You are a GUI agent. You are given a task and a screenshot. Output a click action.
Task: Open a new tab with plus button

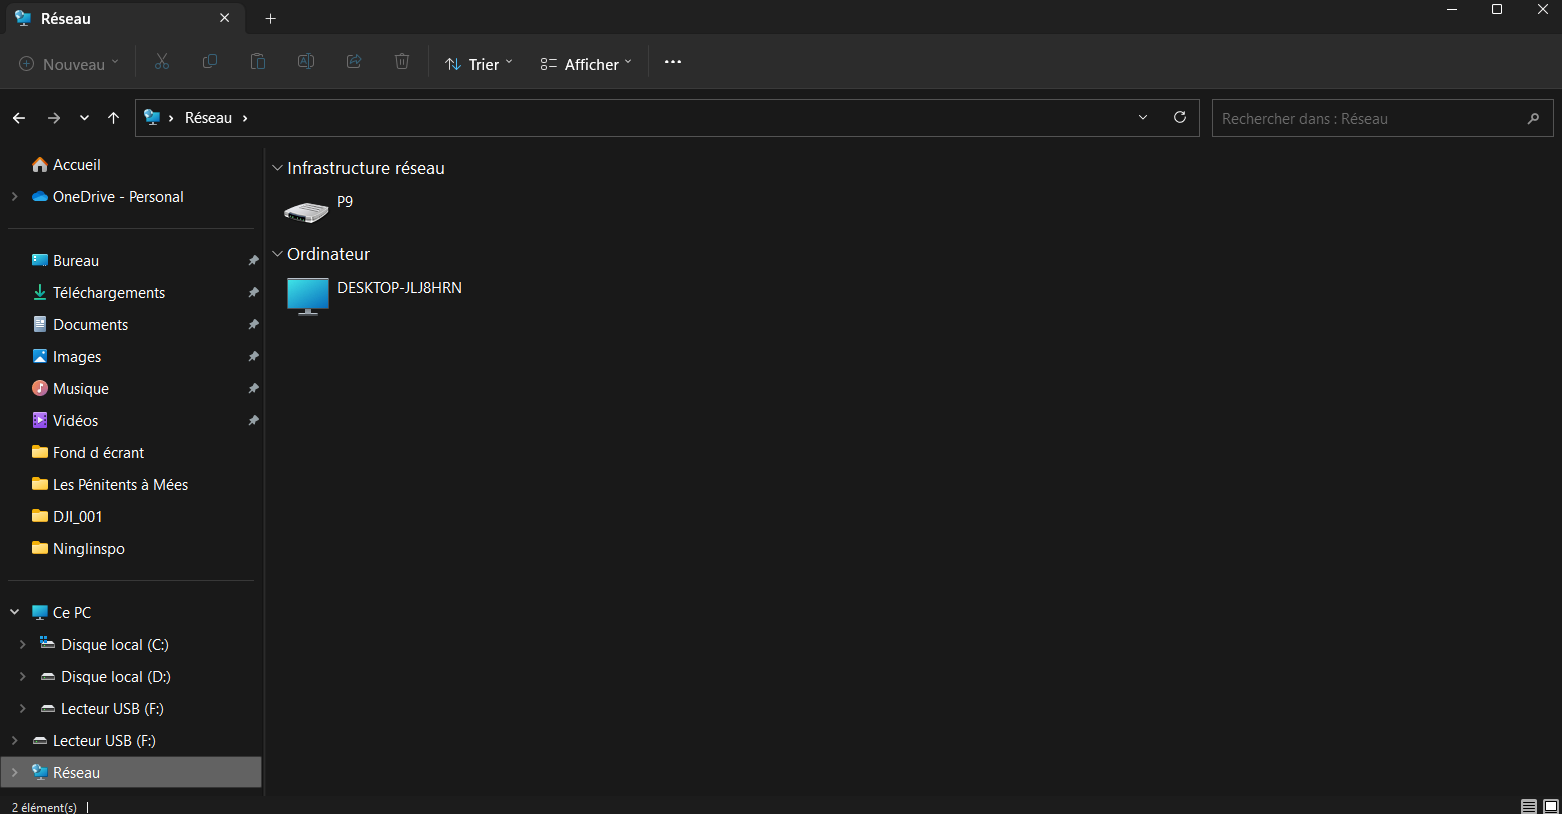click(x=270, y=19)
